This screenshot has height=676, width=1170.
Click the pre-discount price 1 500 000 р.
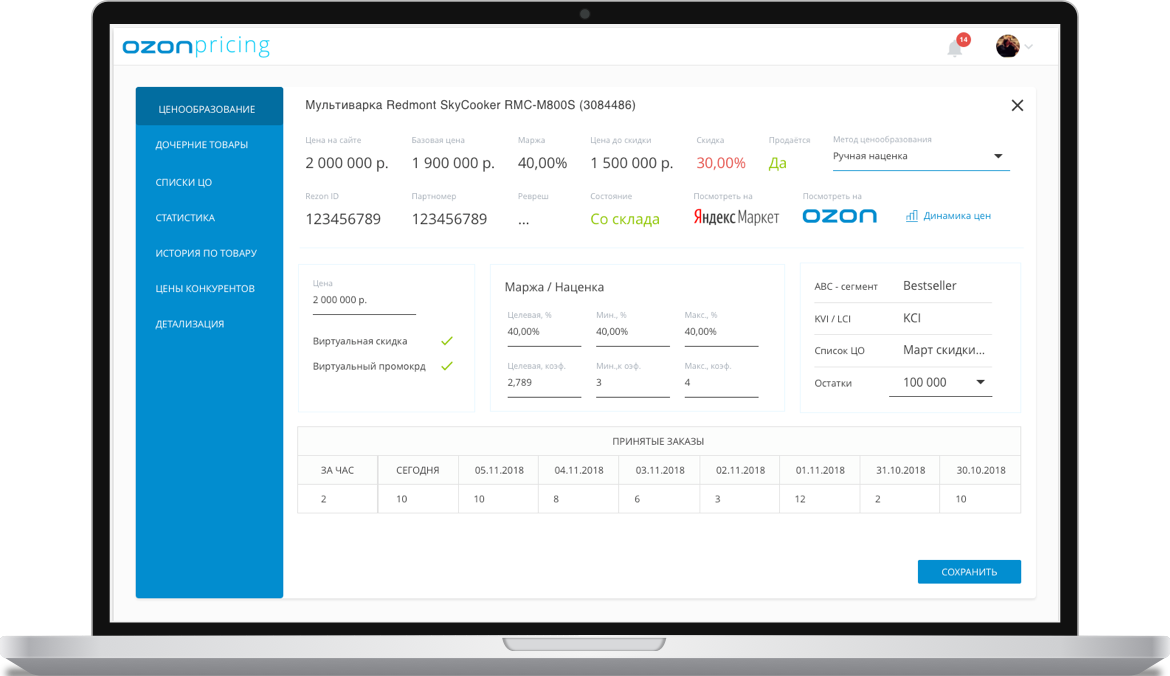click(631, 163)
